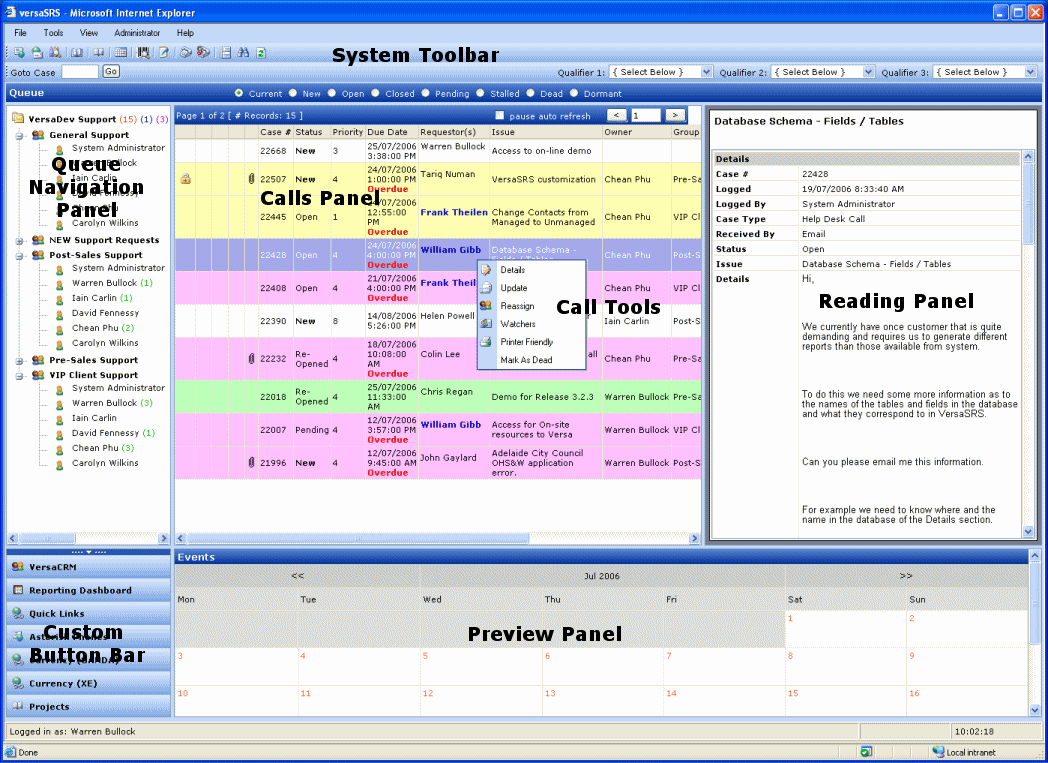Open the Administrator menu
1048x763 pixels.
[x=137, y=33]
